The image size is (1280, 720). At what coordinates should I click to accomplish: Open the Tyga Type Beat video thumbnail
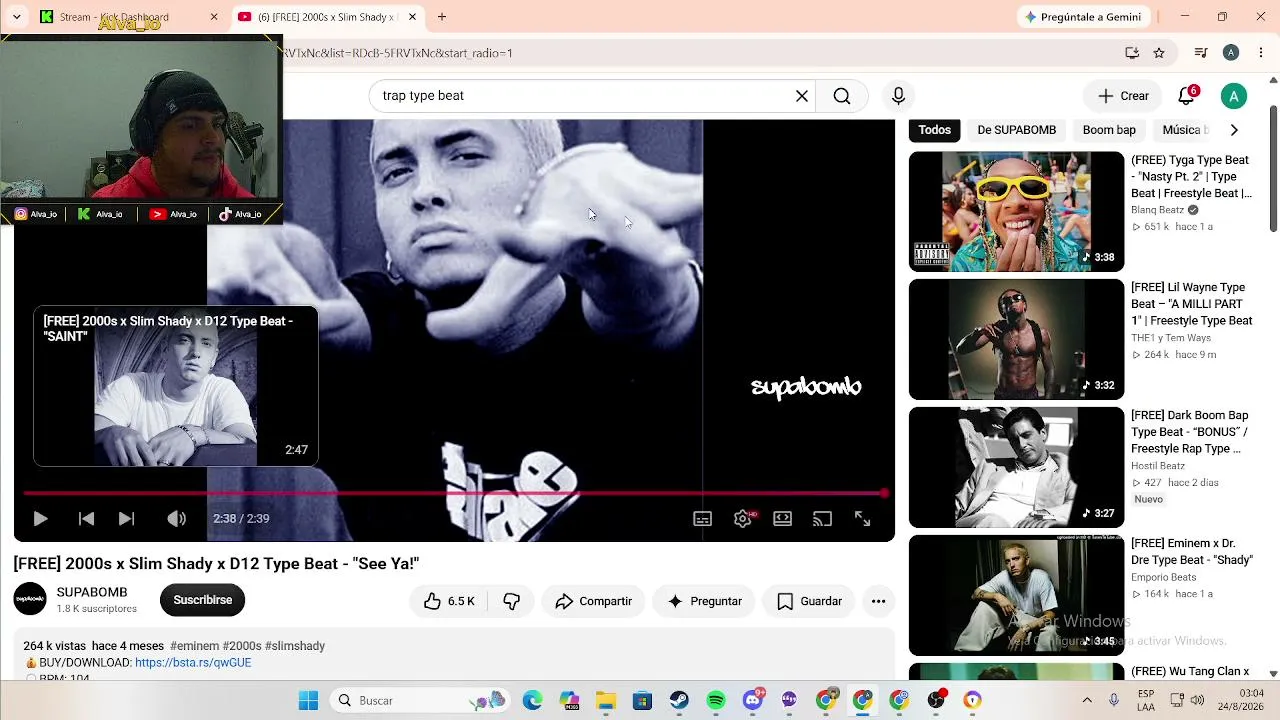[1016, 211]
